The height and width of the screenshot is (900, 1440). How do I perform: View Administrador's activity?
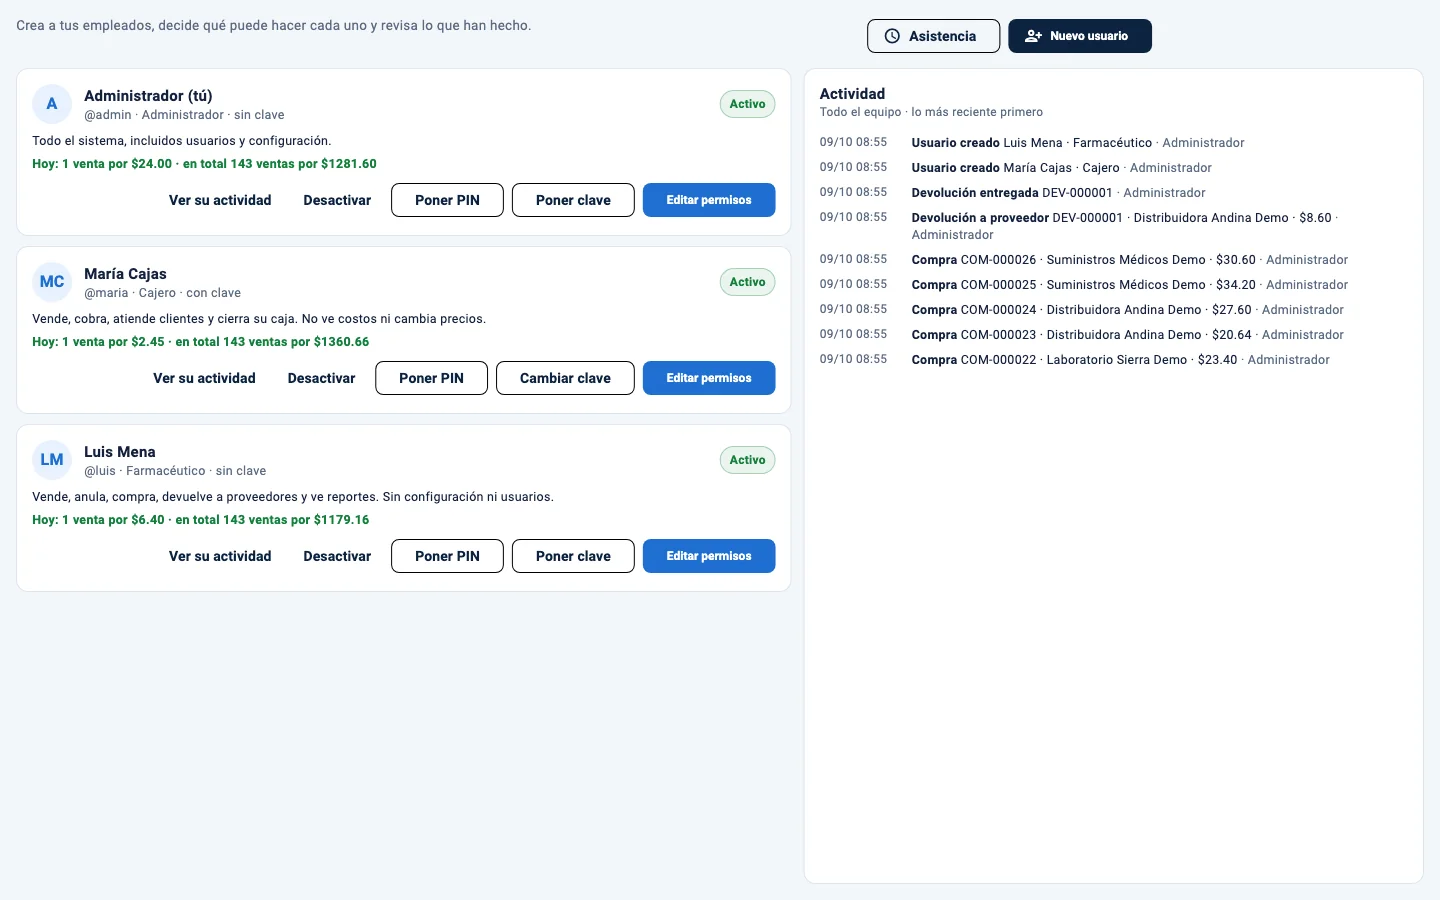220,200
